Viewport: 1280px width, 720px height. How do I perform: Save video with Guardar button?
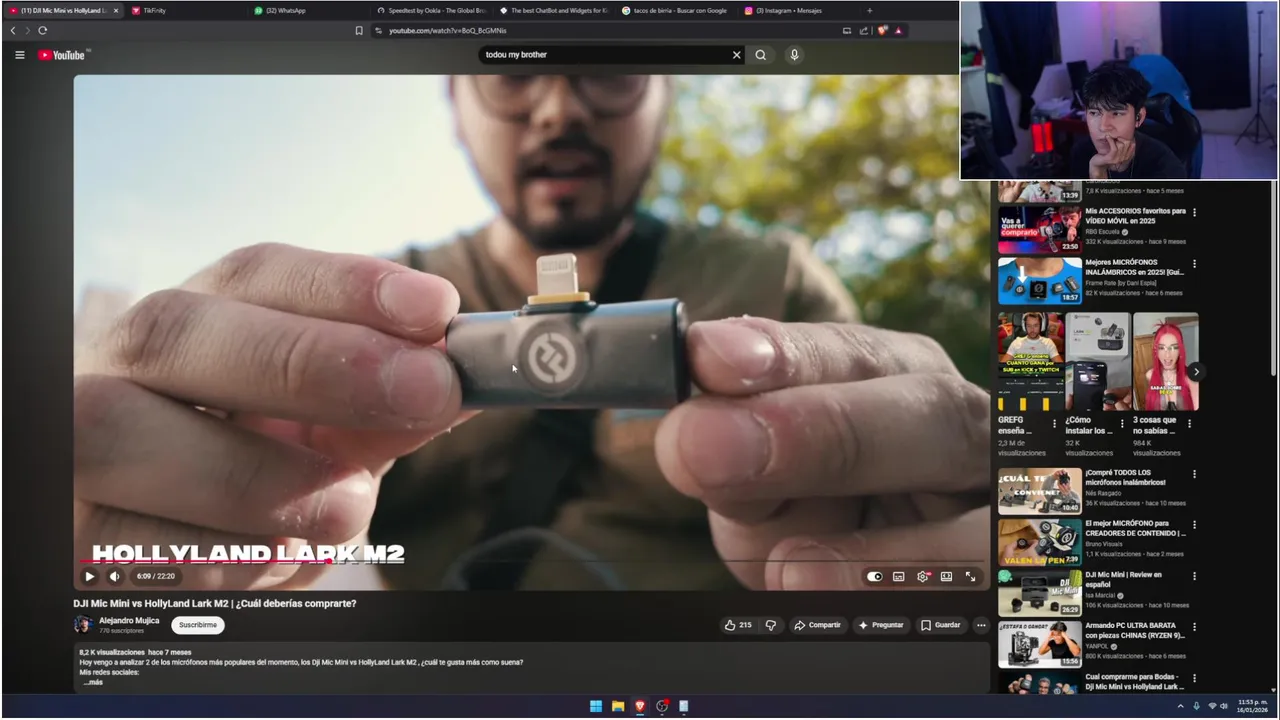click(940, 625)
